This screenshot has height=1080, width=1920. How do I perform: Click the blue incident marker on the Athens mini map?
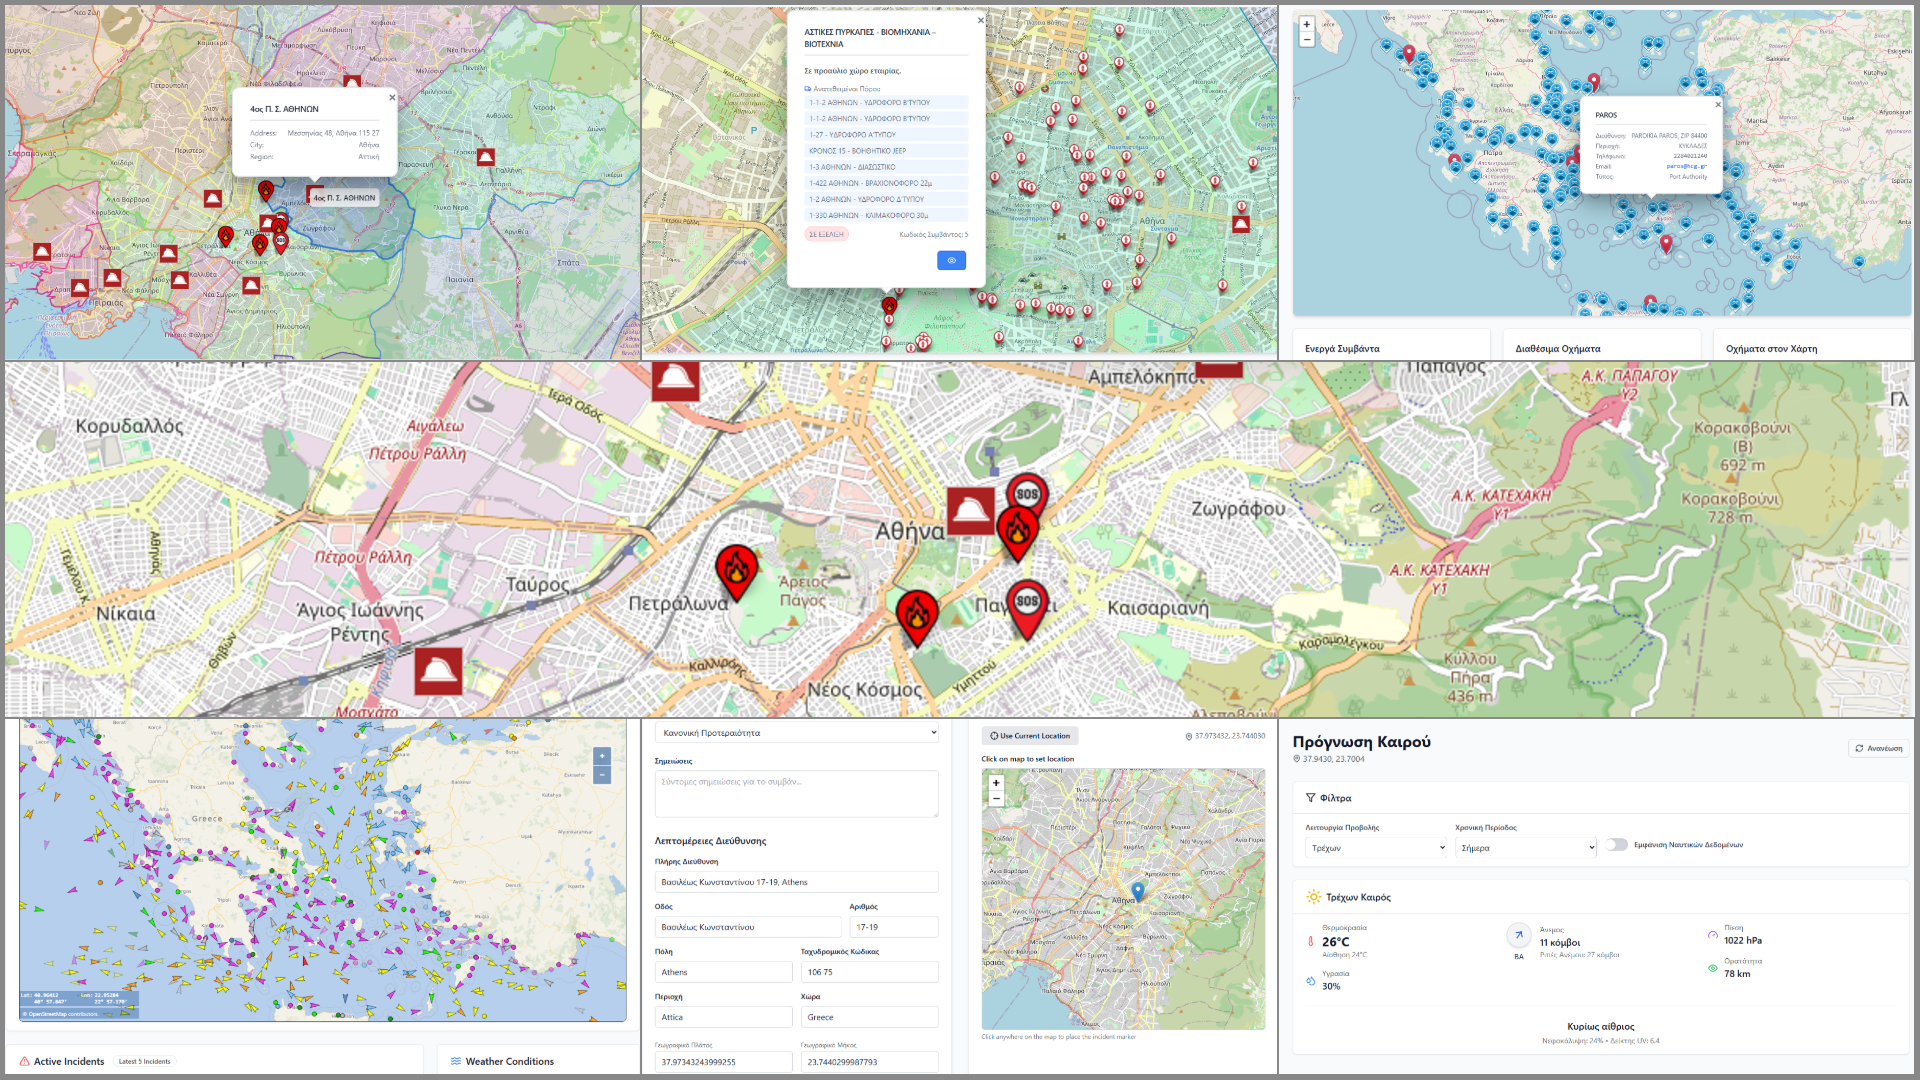(x=1138, y=890)
